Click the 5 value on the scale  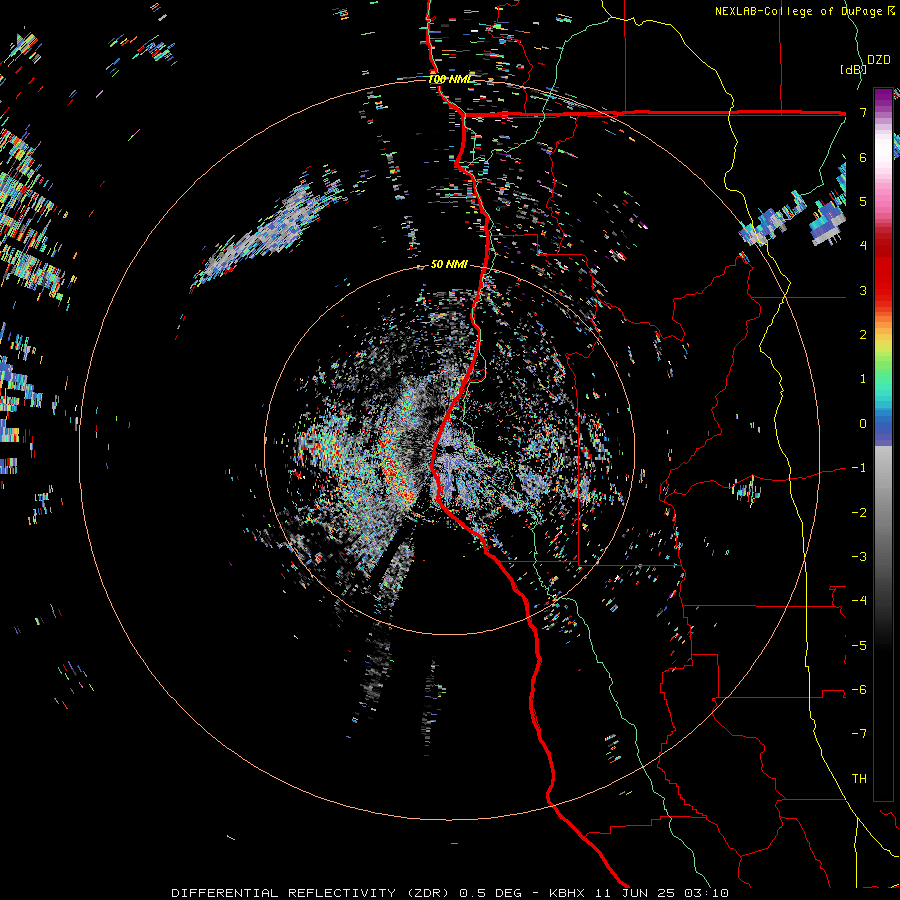click(863, 201)
